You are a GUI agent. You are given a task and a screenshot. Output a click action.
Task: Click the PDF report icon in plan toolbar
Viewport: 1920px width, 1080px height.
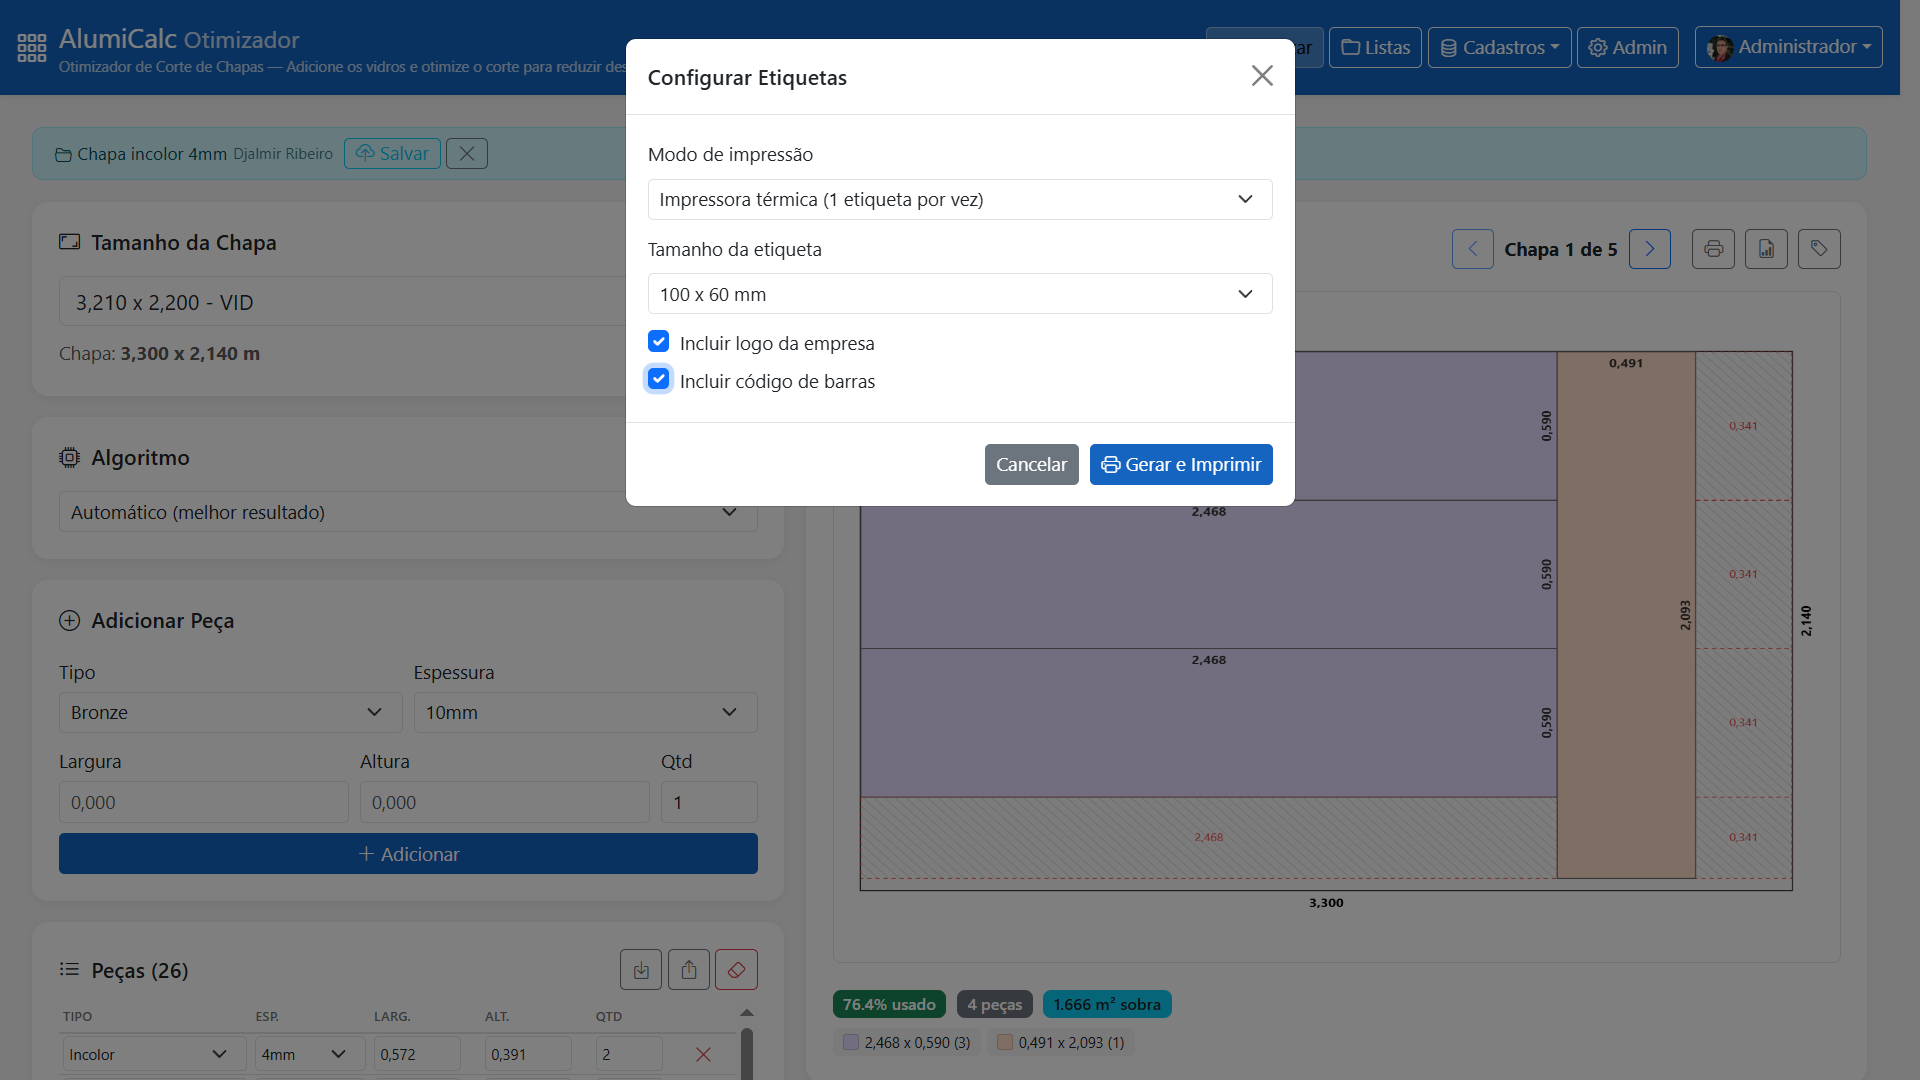click(1766, 249)
